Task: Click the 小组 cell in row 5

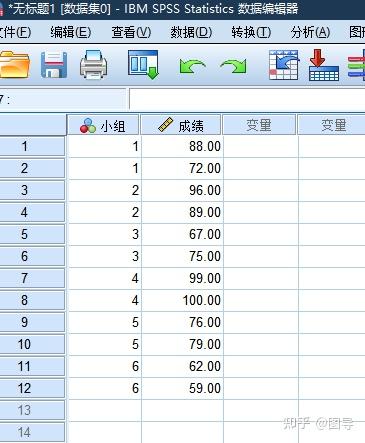Action: pyautogui.click(x=104, y=234)
